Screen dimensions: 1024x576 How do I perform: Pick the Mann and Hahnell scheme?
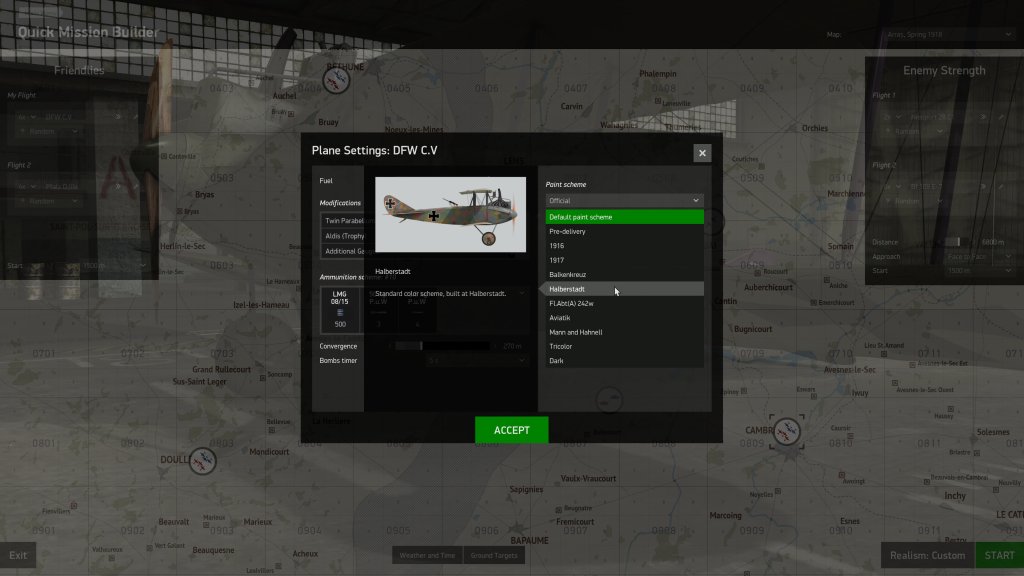pos(624,332)
